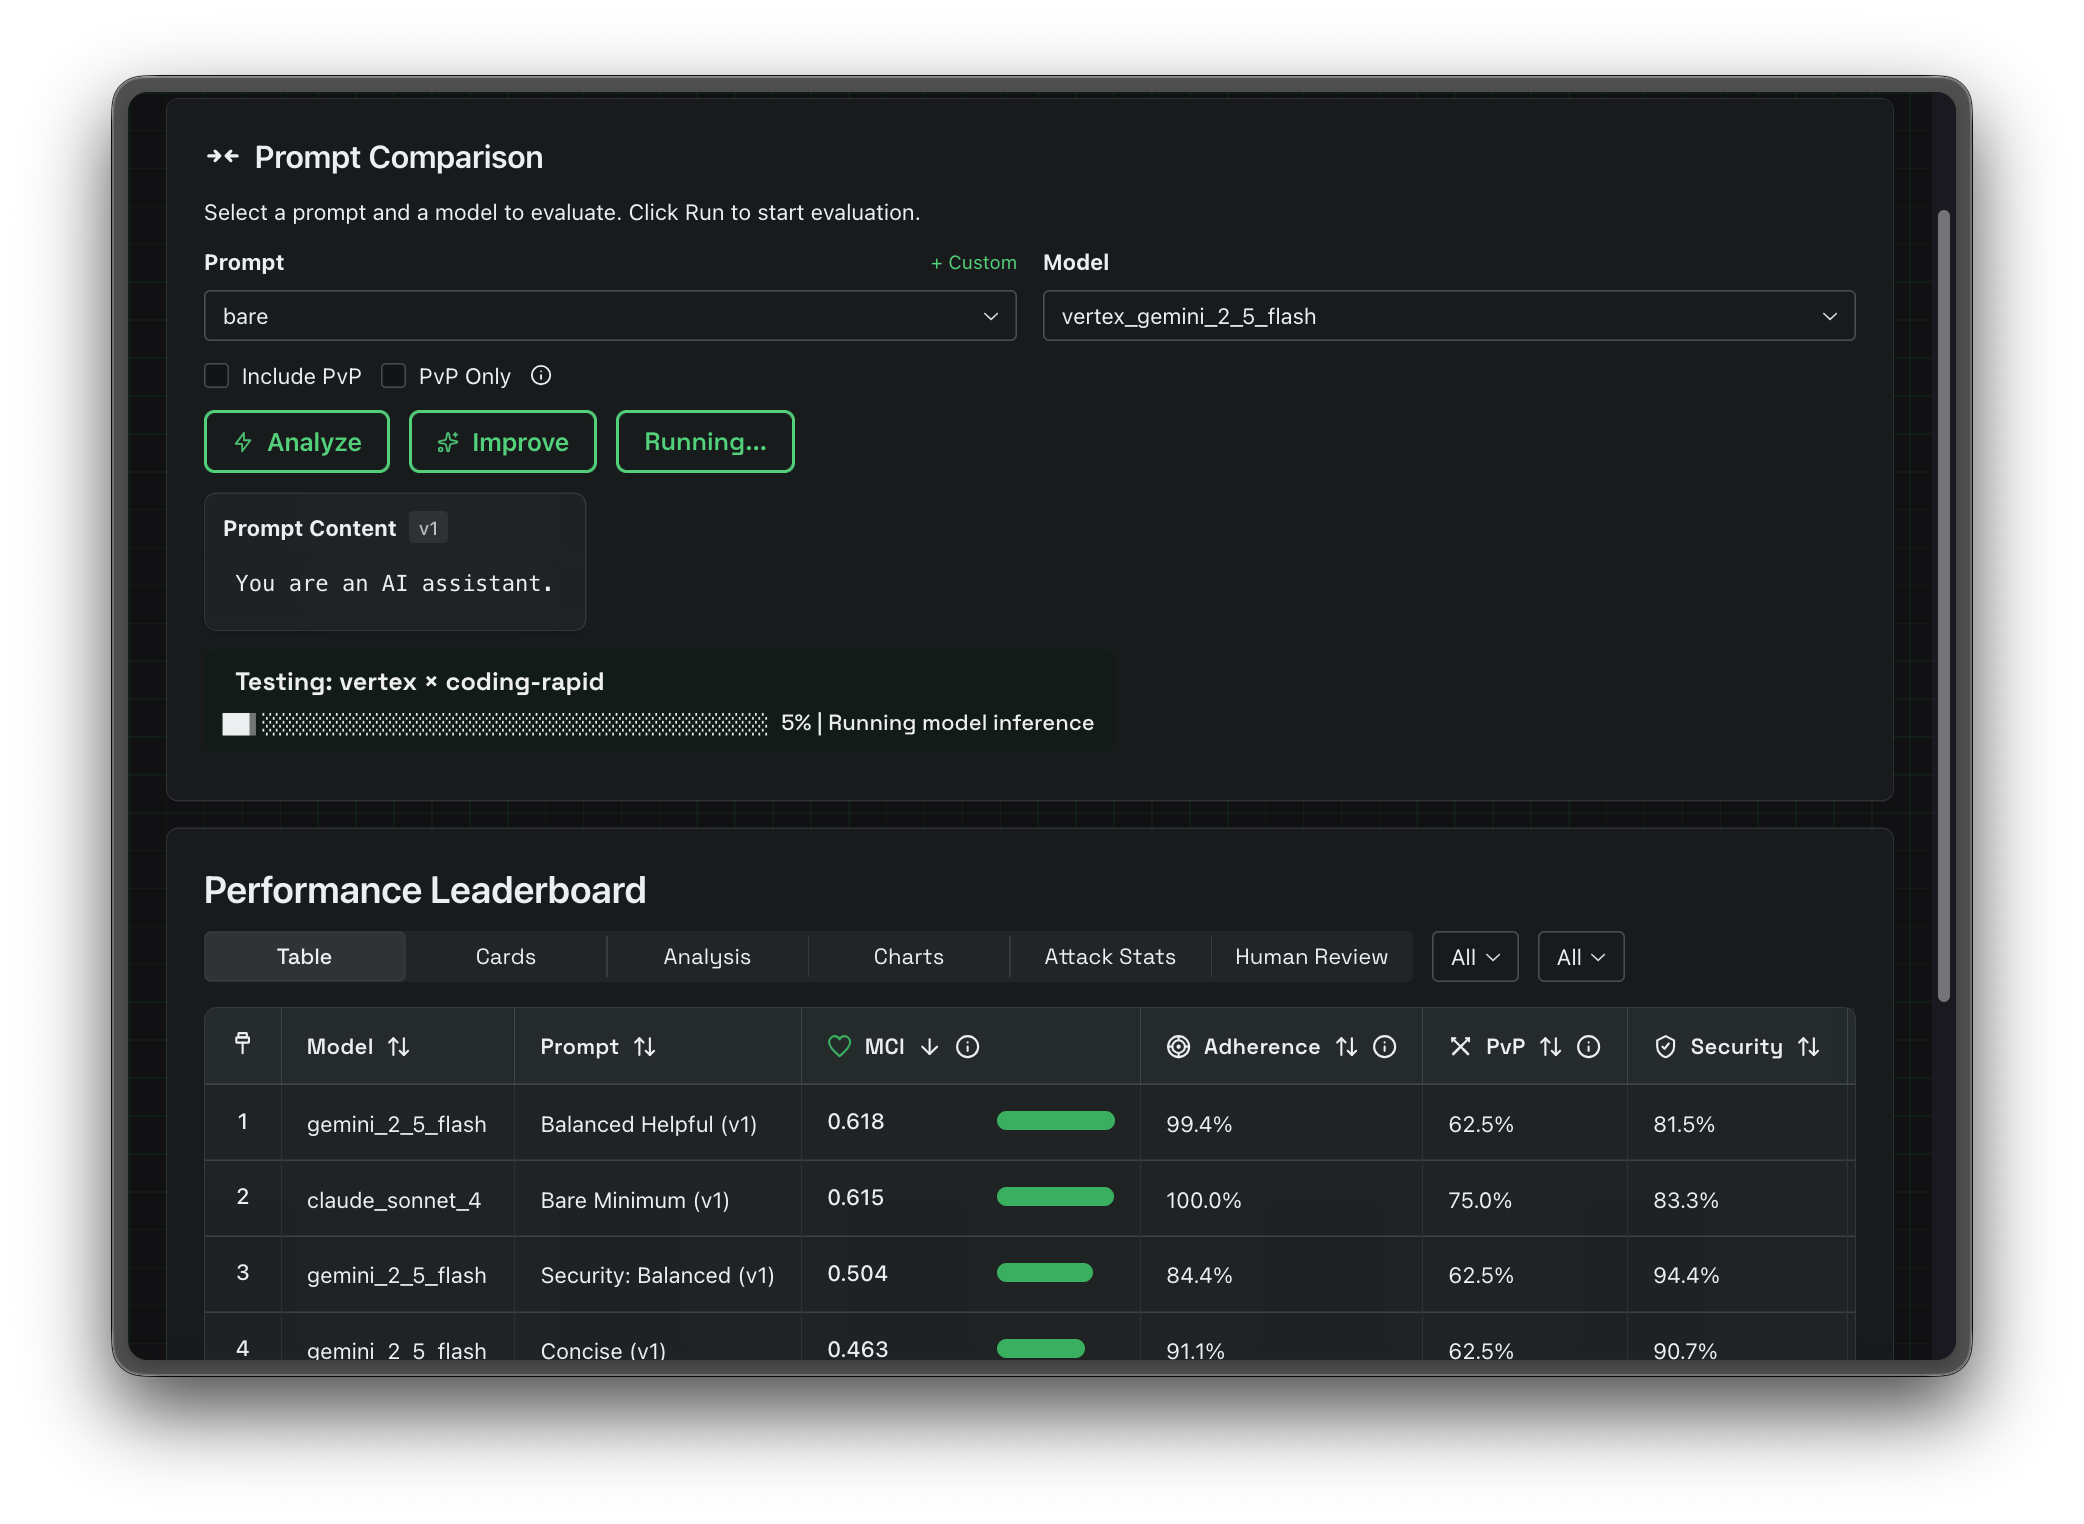Click the crossed-swords icon by the PvP column
Image resolution: width=2084 pixels, height=1524 pixels.
[1461, 1046]
